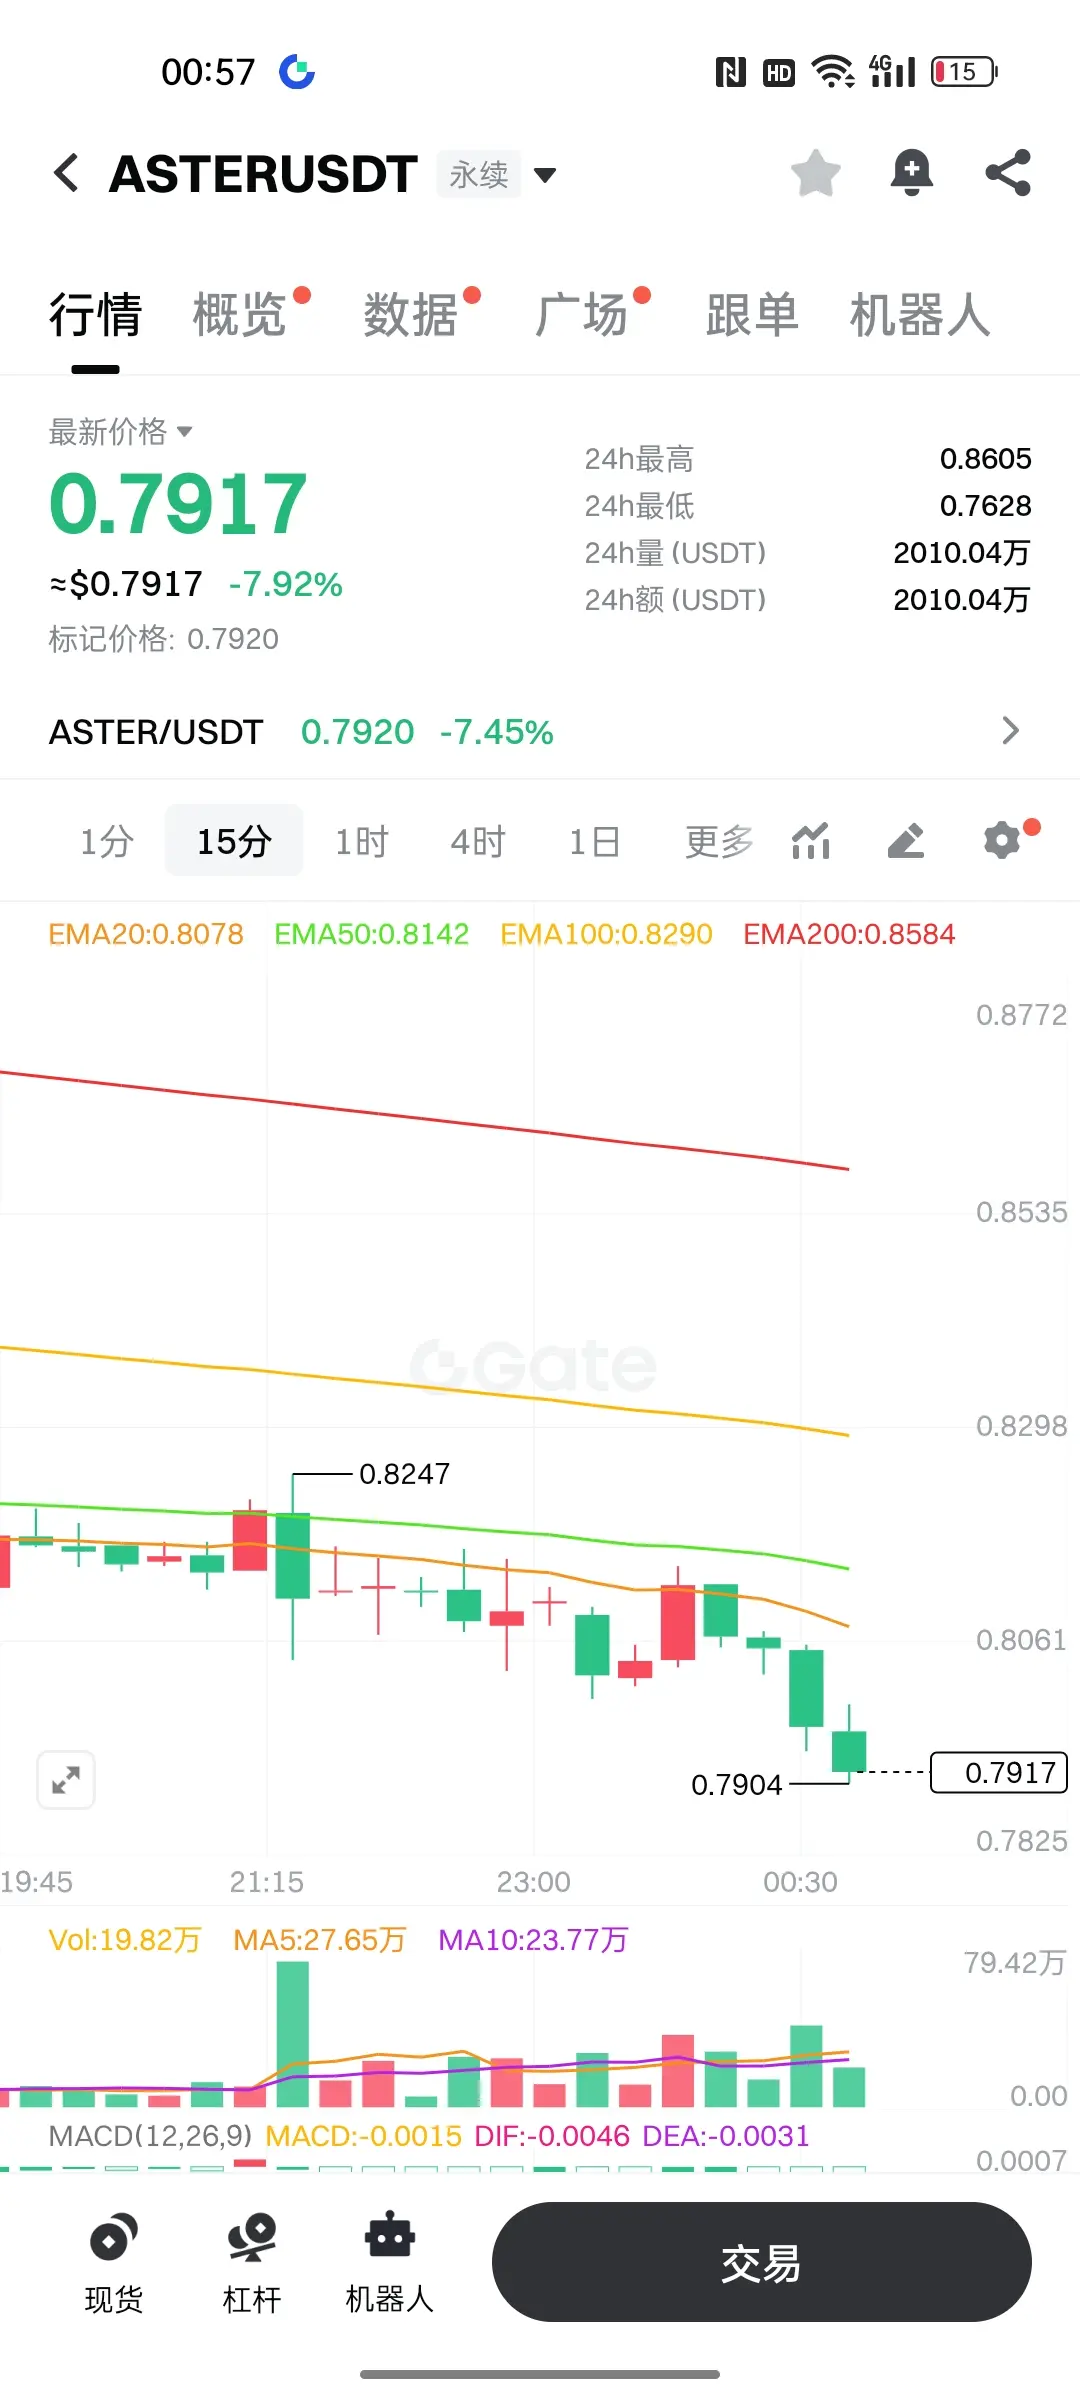Switch to the 数据 tab
The image size is (1080, 2400).
click(410, 315)
